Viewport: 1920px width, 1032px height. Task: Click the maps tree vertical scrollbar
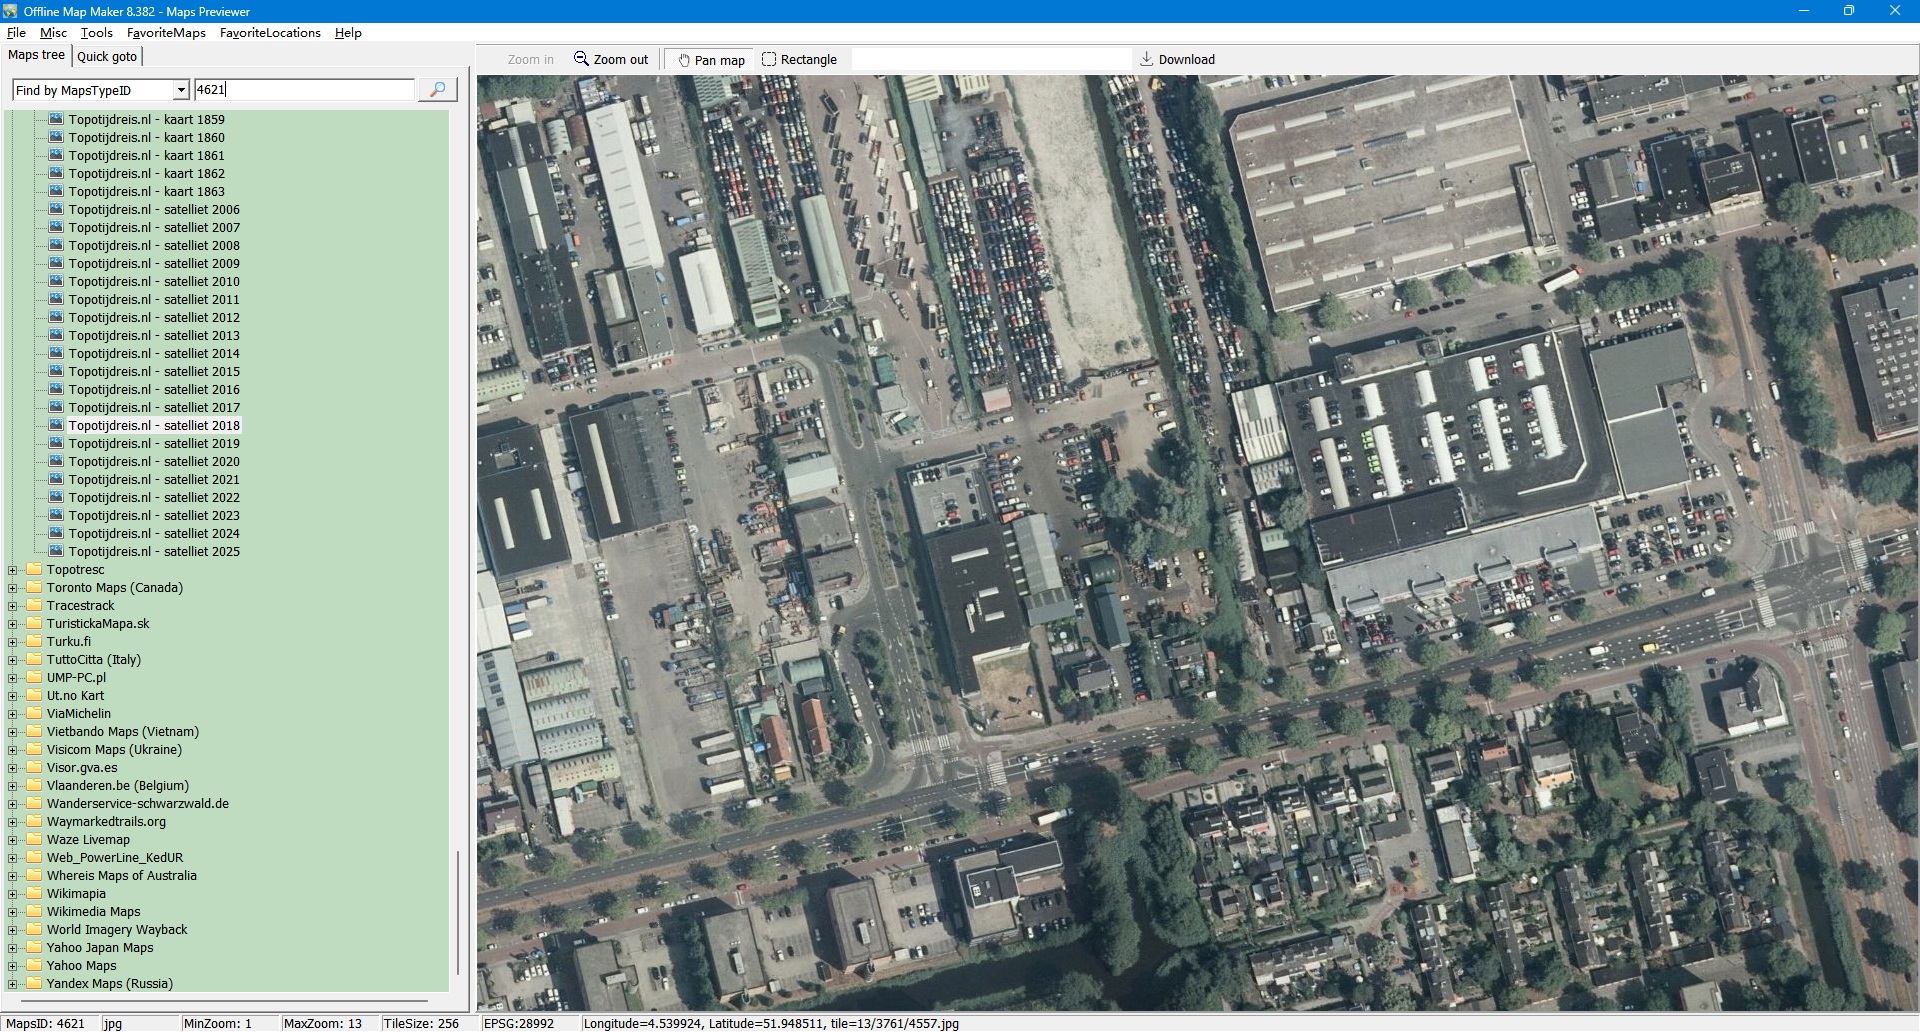pos(458,910)
